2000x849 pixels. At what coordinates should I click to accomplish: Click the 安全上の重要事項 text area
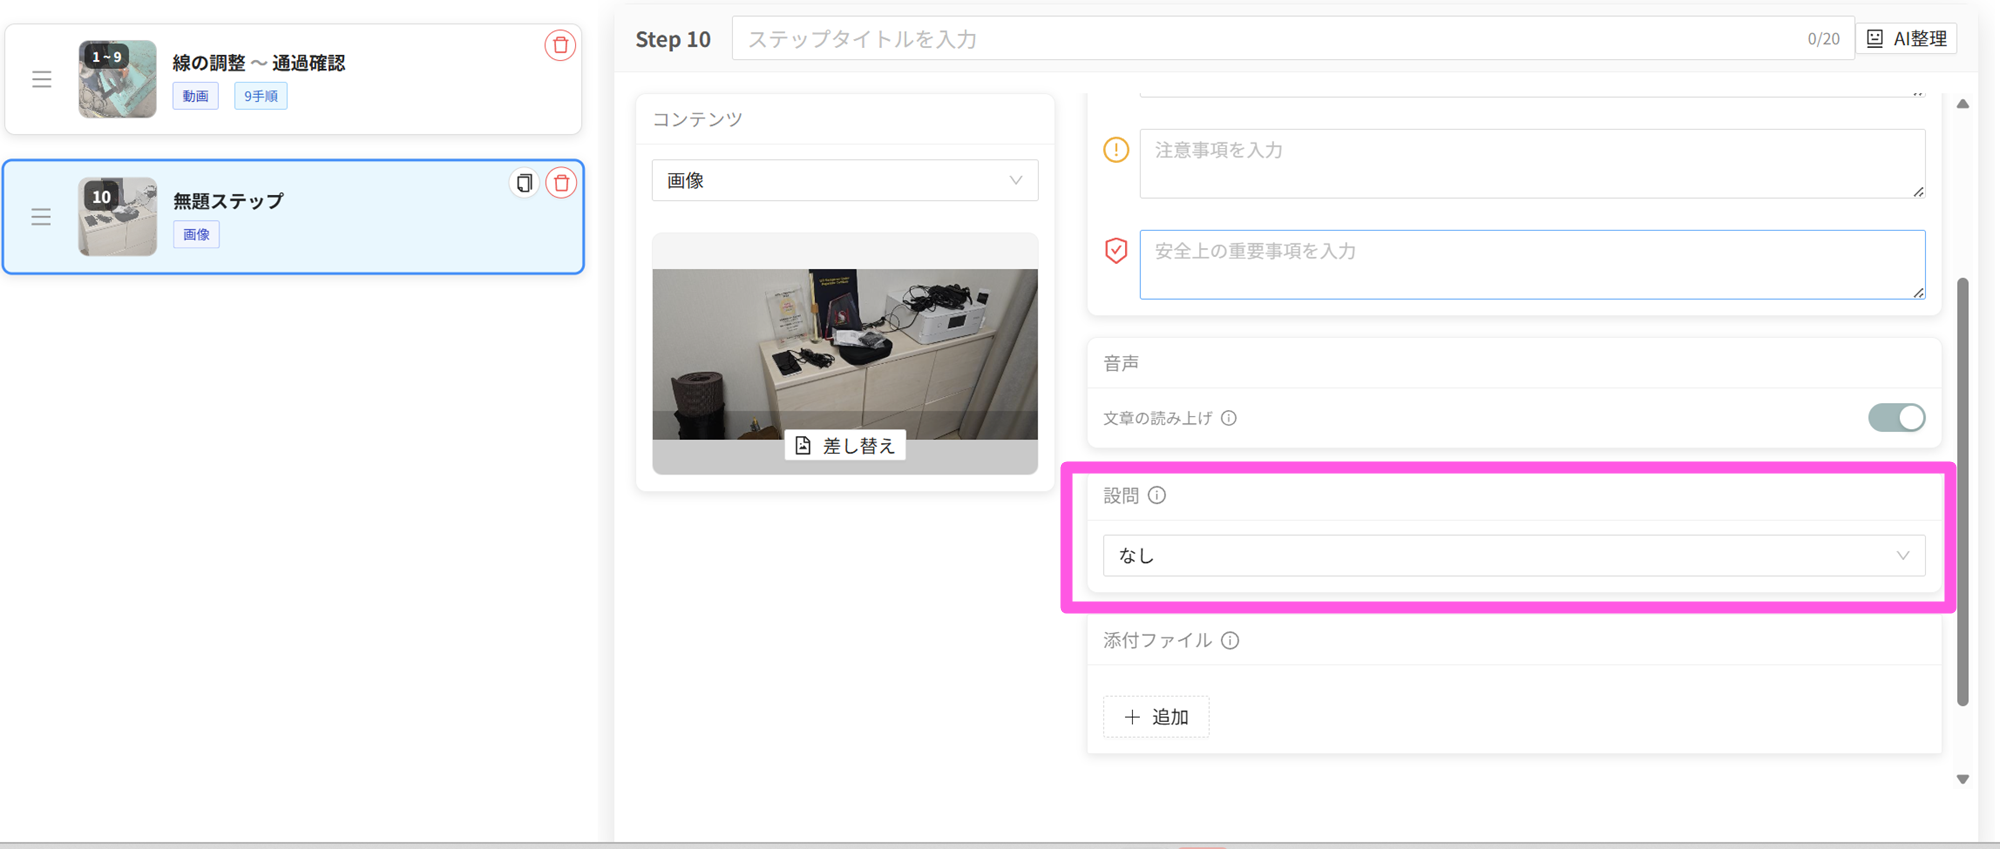(x=1531, y=265)
